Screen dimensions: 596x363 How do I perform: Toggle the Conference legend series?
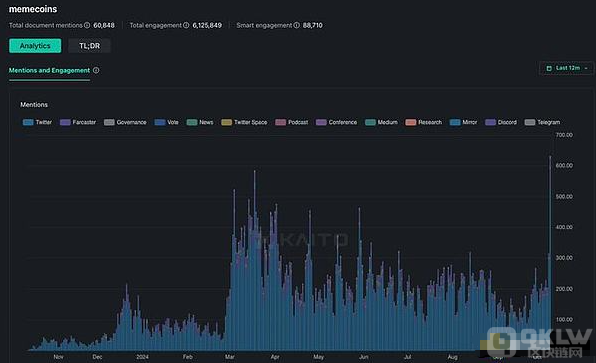[x=336, y=122]
